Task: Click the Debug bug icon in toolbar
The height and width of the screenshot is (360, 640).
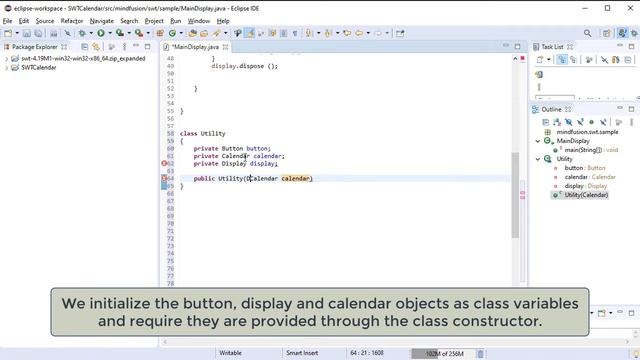Action: 82,33
